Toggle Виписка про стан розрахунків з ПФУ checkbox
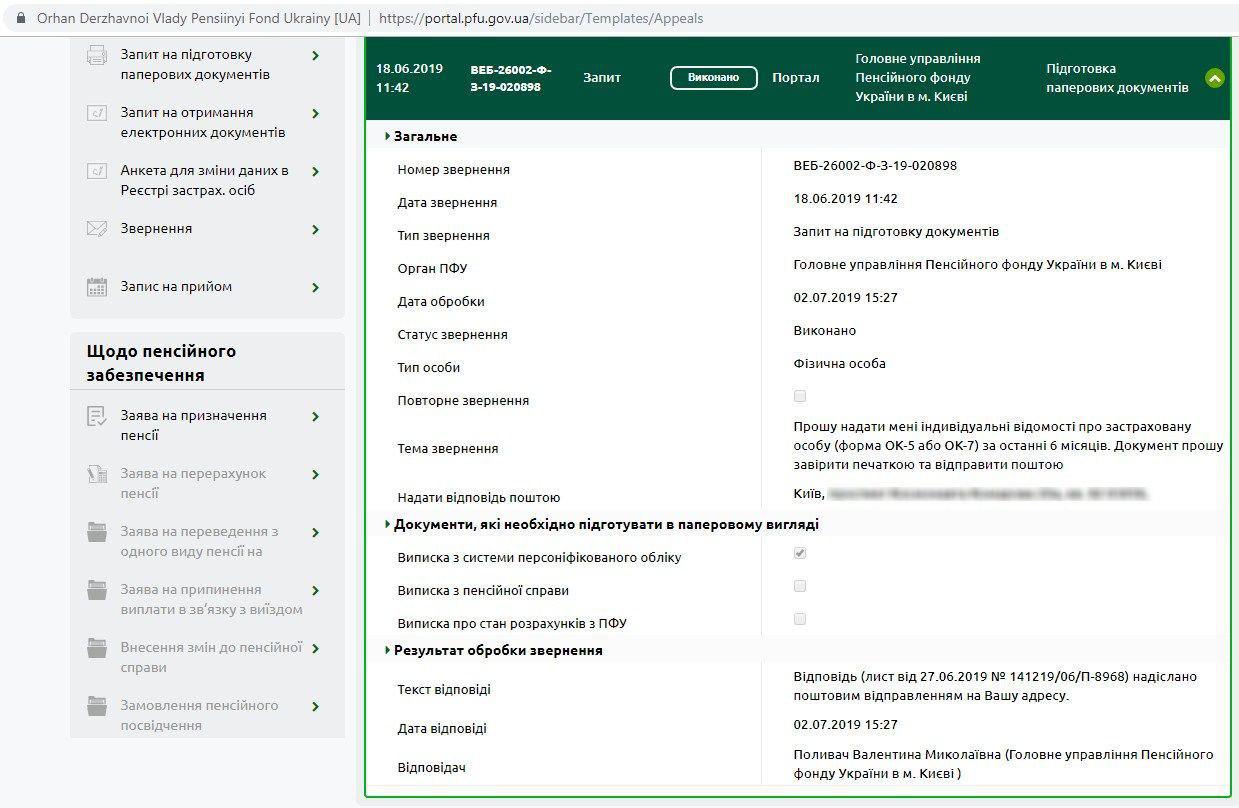 click(x=800, y=619)
